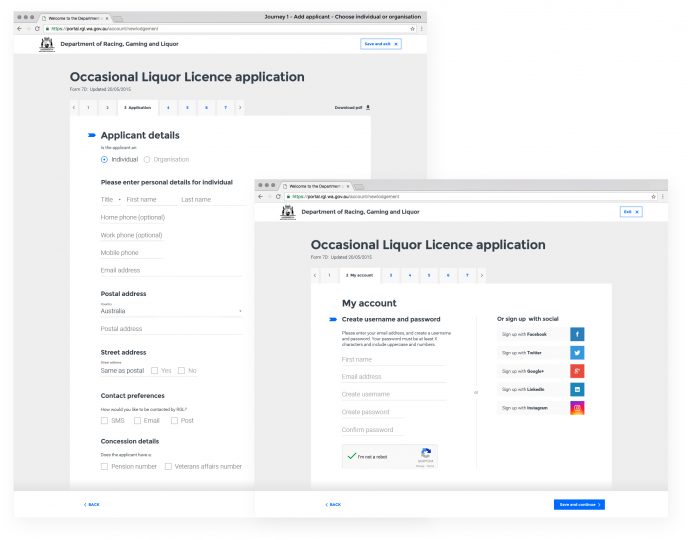688x540 pixels.
Task: Check the SMS contact preference box
Action: (105, 421)
